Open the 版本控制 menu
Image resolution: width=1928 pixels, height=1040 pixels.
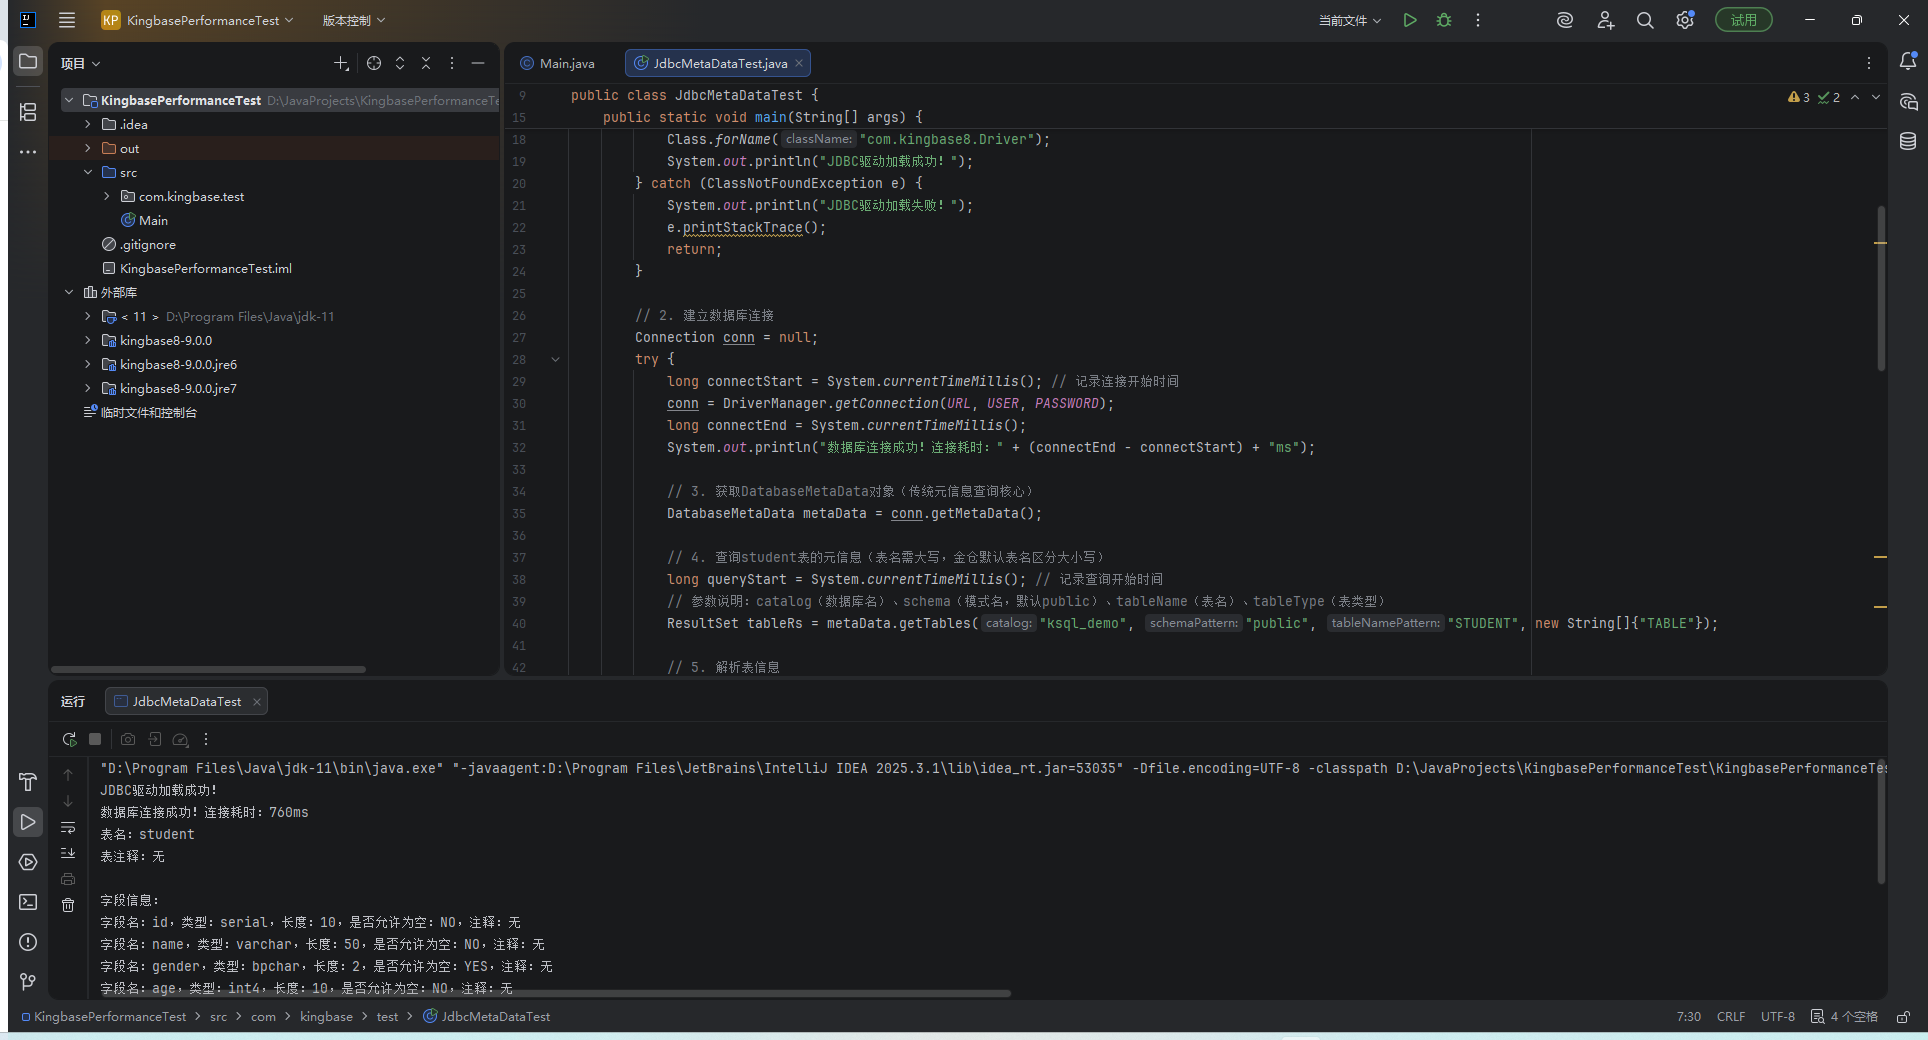click(x=353, y=20)
